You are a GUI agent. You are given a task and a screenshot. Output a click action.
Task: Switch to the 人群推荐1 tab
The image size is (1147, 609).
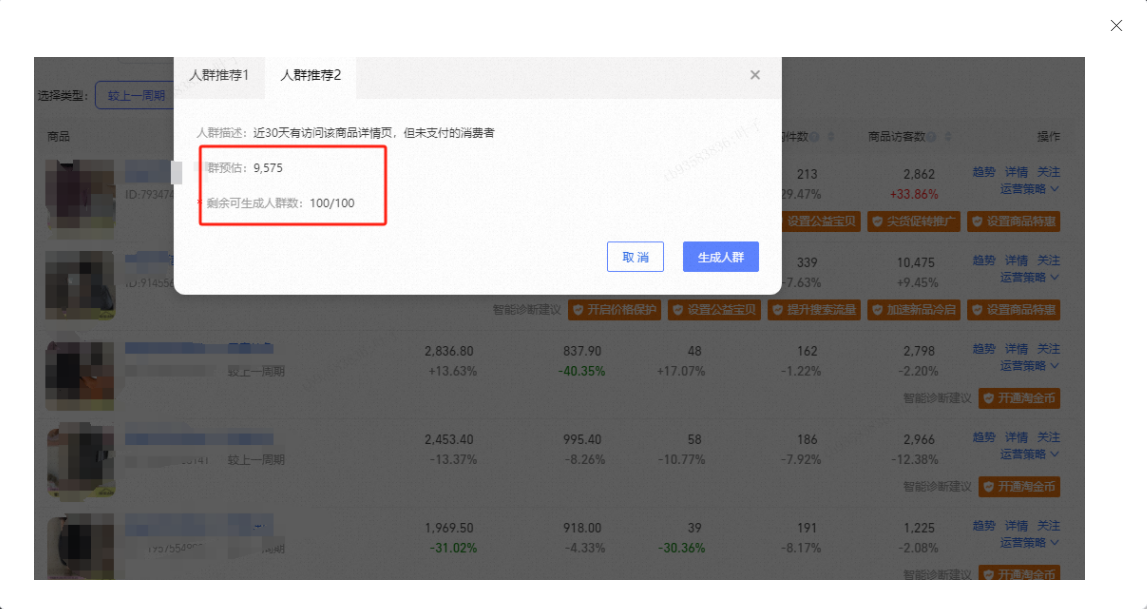pos(219,75)
